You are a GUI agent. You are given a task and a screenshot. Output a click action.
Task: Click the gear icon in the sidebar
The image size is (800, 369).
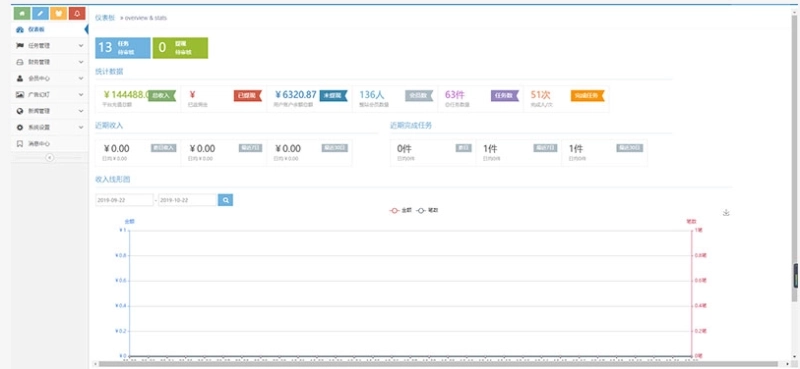(20, 127)
